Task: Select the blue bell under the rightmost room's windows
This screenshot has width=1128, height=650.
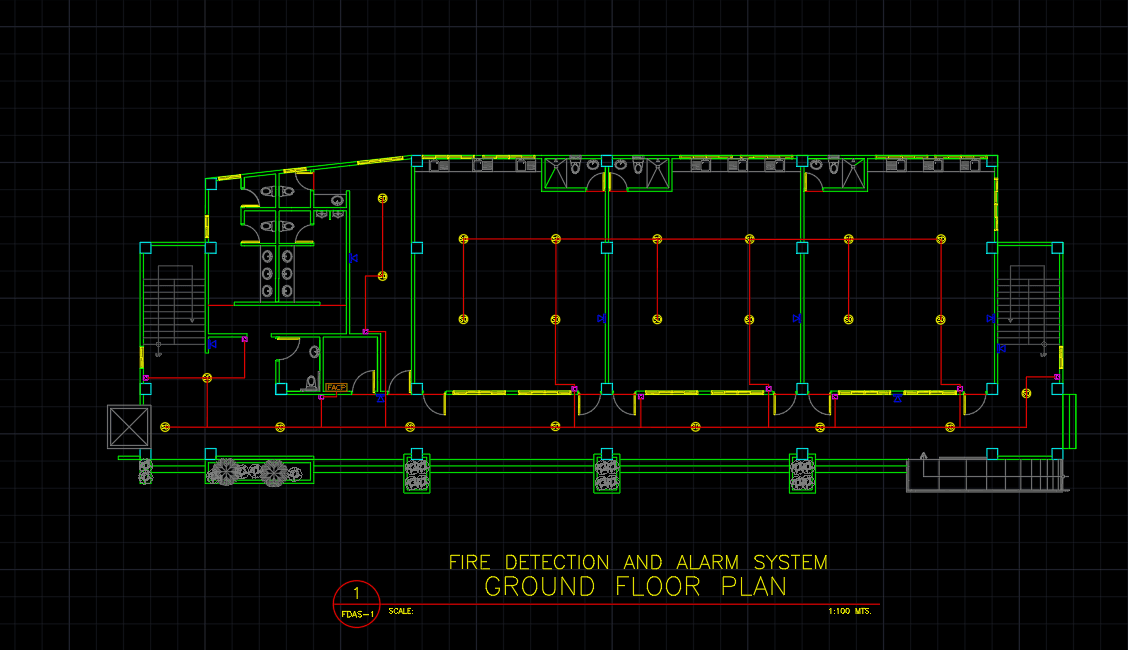Action: pyautogui.click(x=897, y=397)
